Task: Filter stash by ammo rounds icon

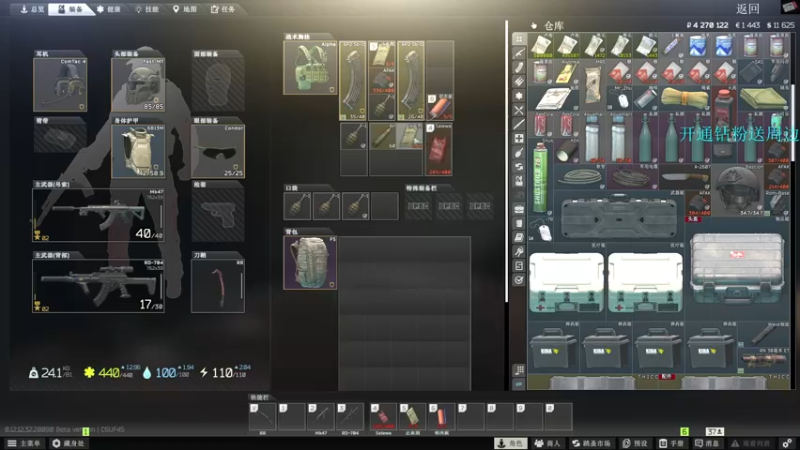Action: click(519, 82)
